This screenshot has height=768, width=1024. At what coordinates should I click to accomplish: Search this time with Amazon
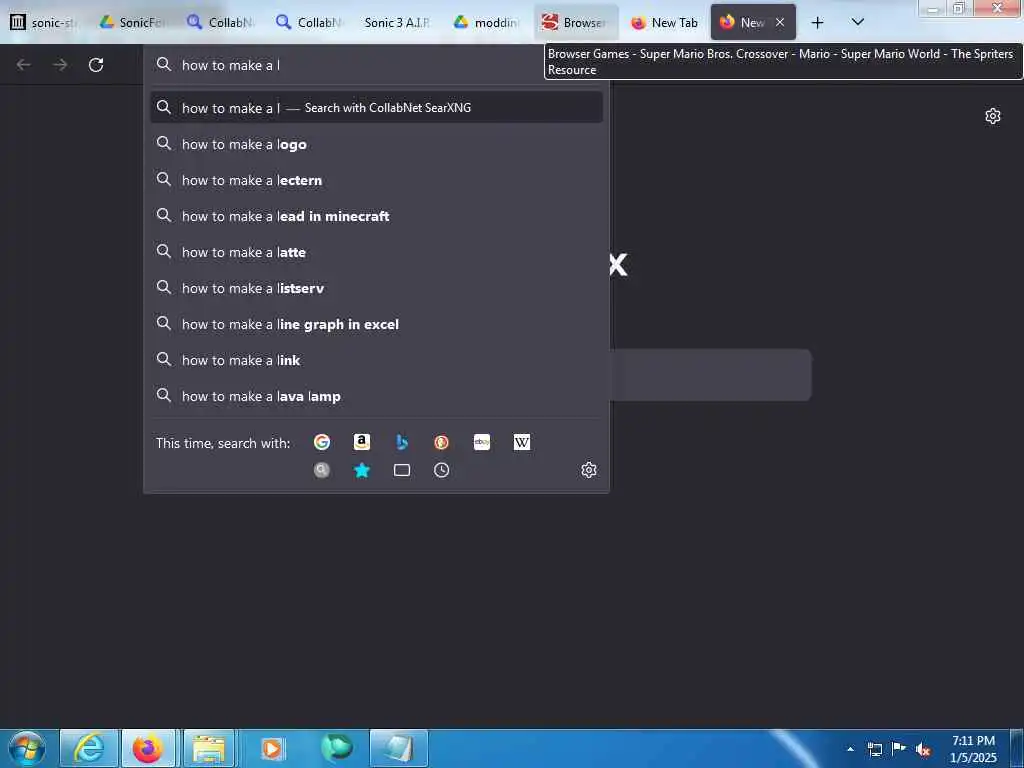click(x=362, y=442)
